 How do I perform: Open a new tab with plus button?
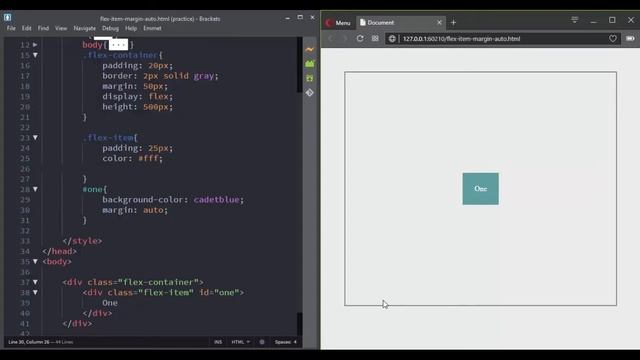pos(453,23)
